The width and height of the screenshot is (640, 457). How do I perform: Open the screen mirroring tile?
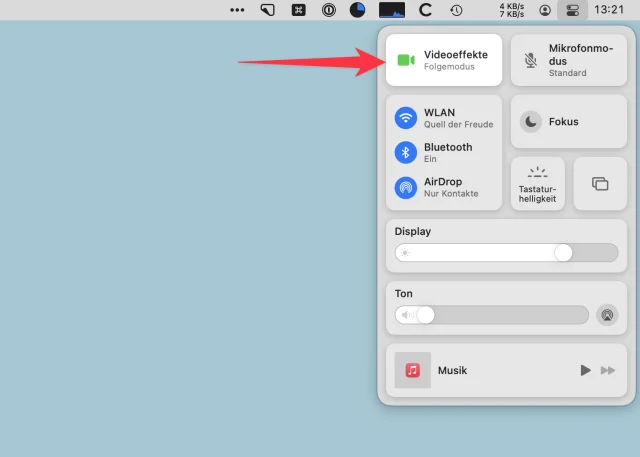pos(600,184)
